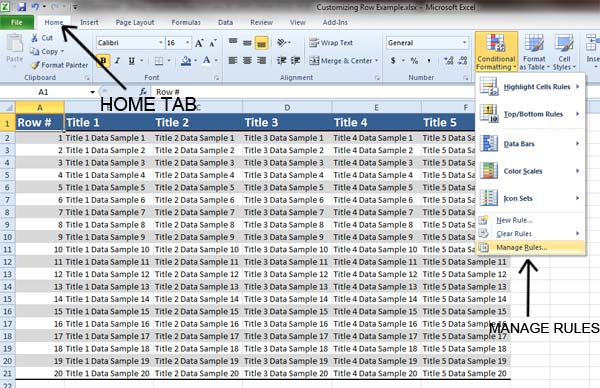600x388 pixels.
Task: Switch to the Review tab
Action: click(261, 22)
